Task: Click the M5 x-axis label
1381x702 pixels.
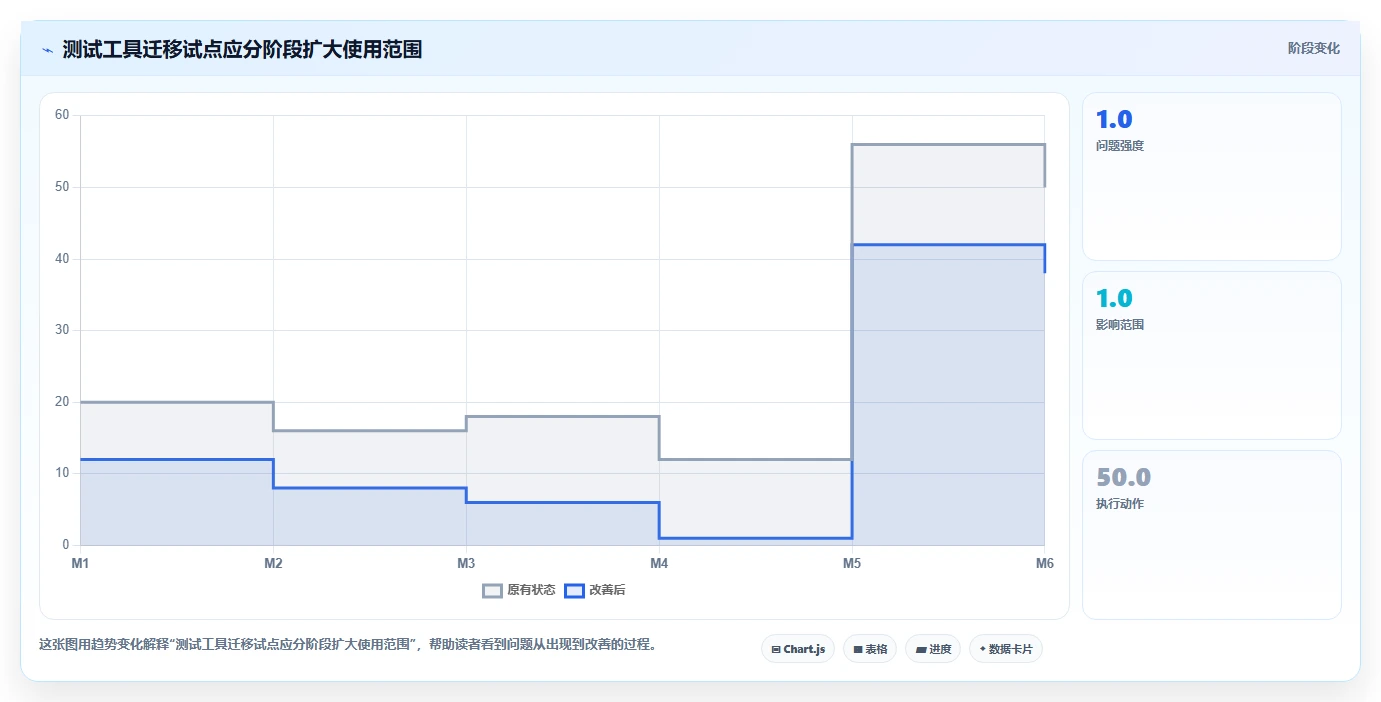Action: click(x=852, y=563)
